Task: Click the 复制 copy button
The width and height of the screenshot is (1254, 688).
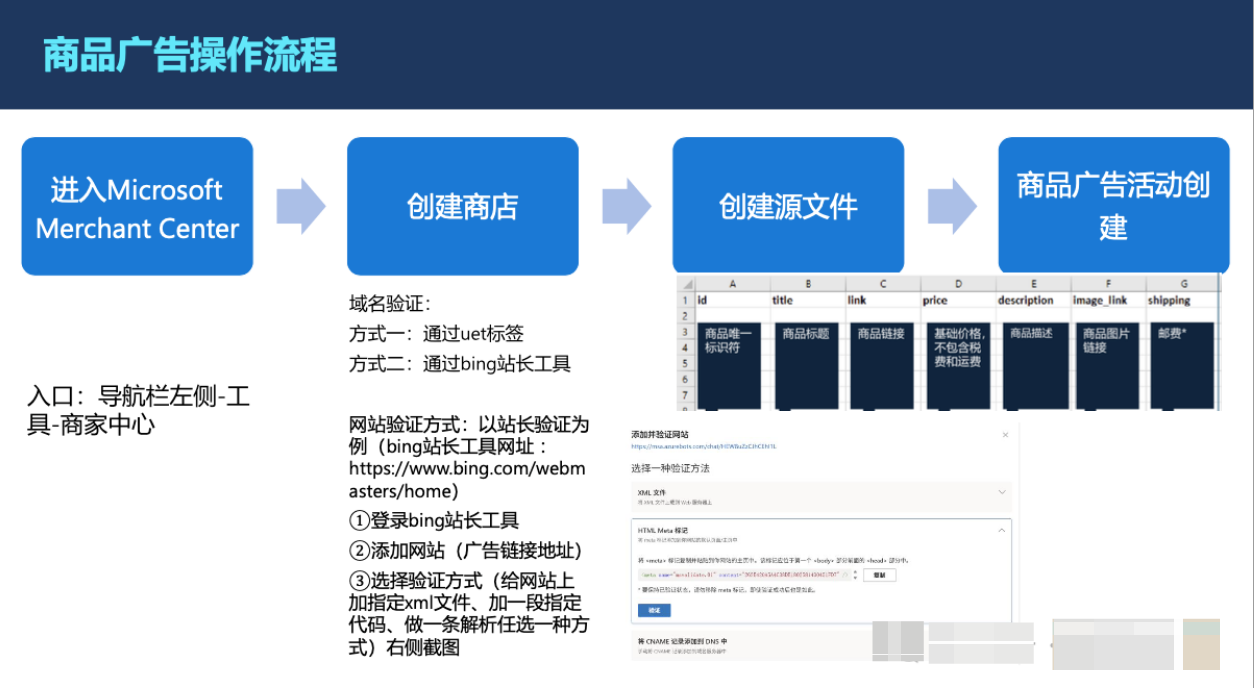Action: click(x=879, y=575)
